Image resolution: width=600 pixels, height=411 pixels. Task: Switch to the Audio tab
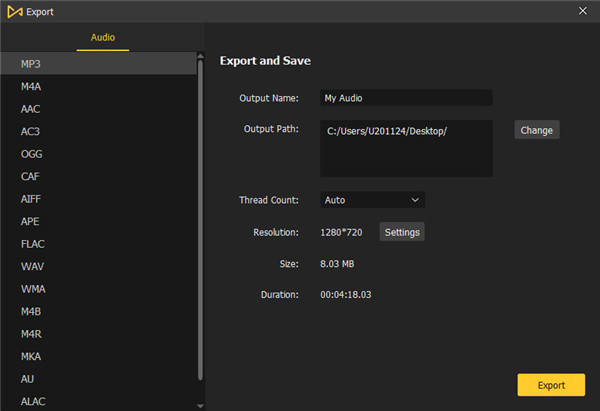pyautogui.click(x=103, y=37)
